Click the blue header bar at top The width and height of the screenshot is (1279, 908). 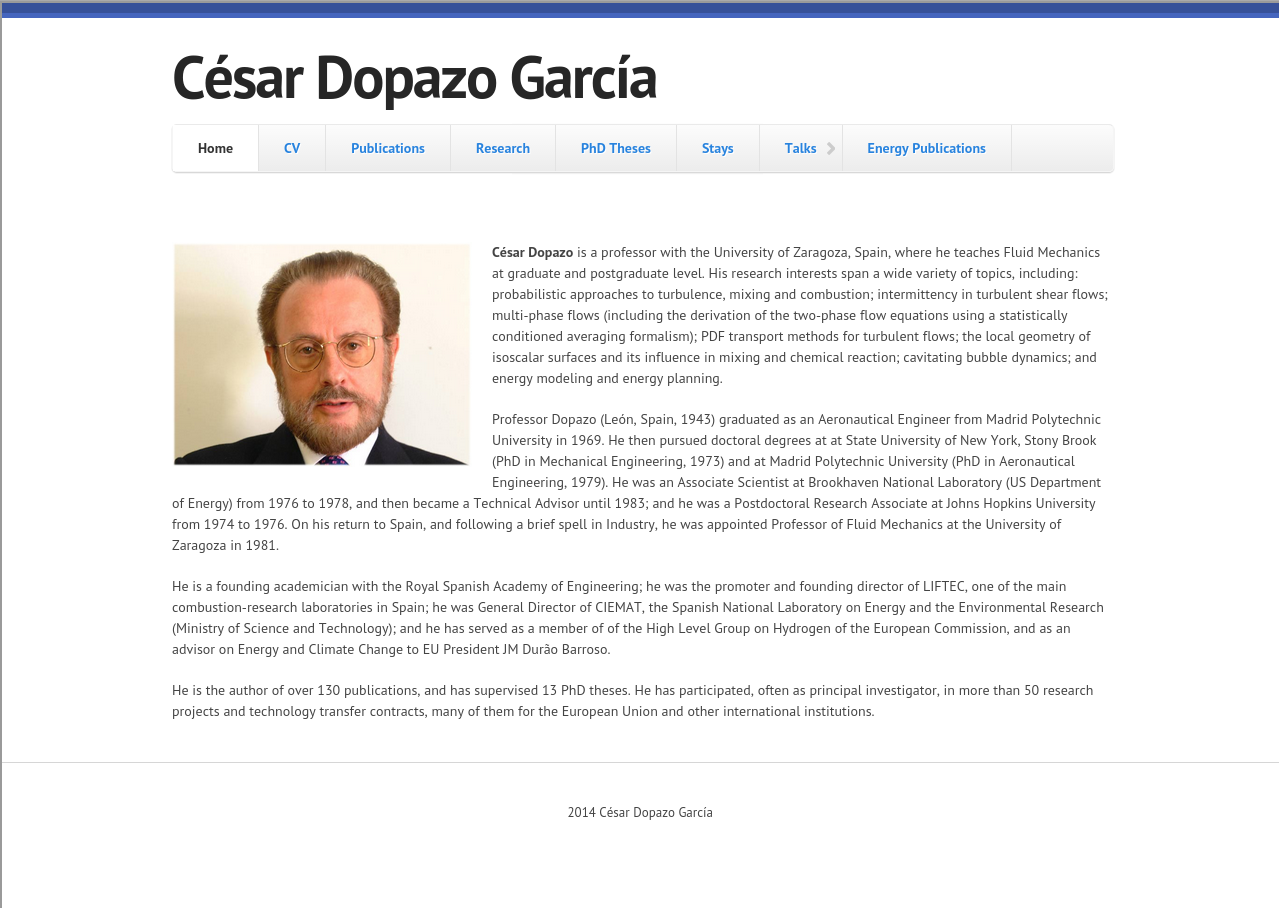(640, 10)
